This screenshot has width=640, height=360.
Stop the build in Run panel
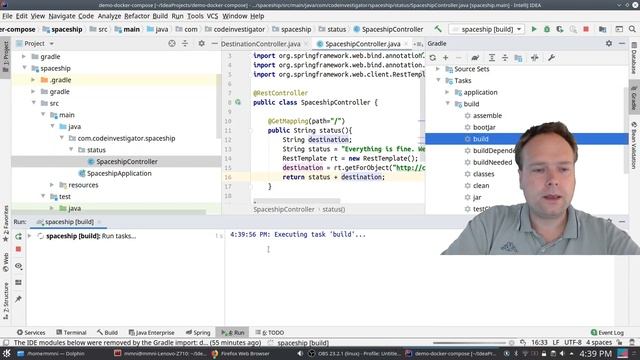click(x=18, y=249)
